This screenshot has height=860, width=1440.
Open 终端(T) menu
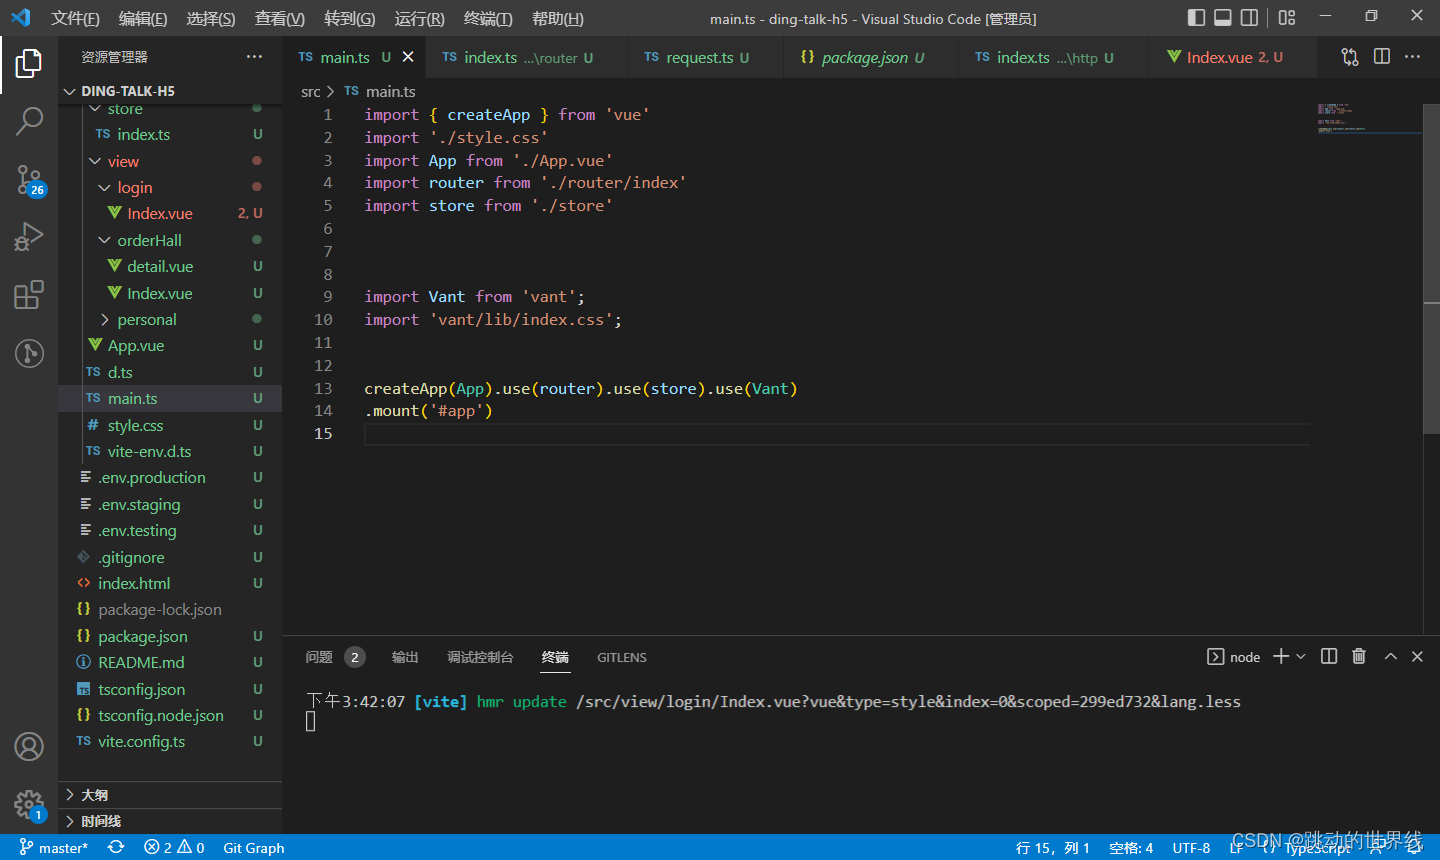click(x=488, y=18)
